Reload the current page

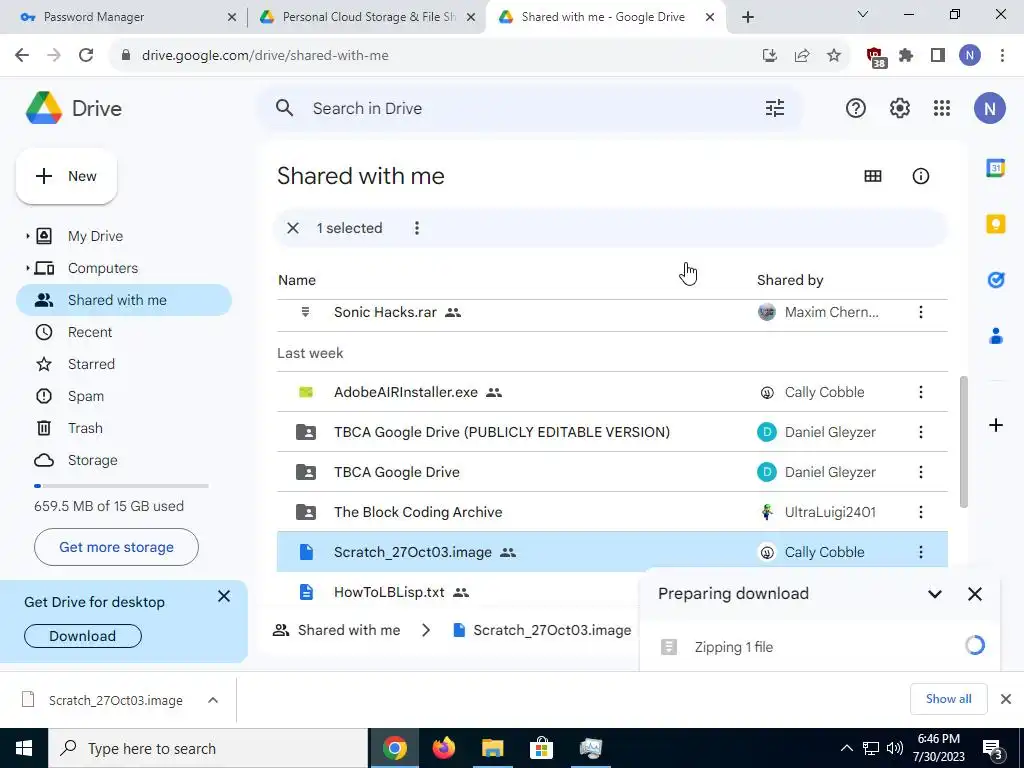point(86,56)
